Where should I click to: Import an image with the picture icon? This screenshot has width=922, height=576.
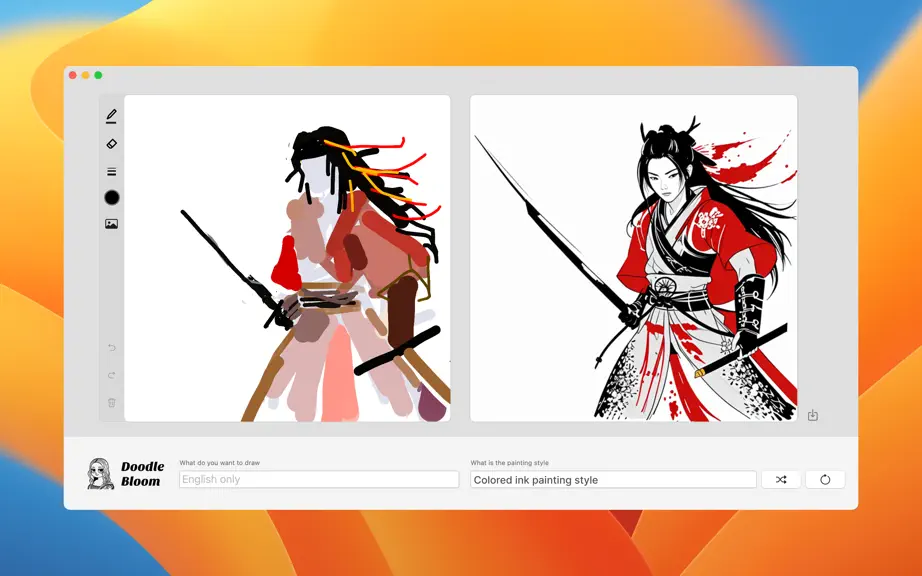(x=111, y=224)
